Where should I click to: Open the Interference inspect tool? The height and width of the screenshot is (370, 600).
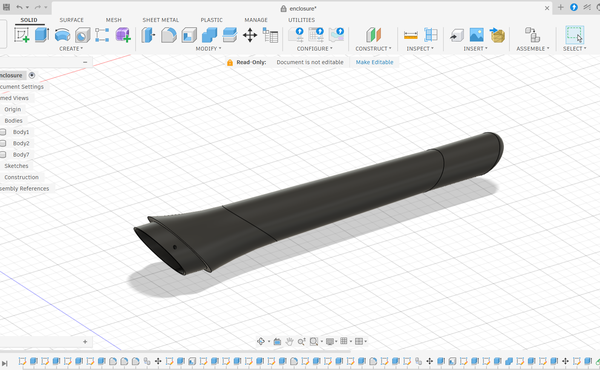(431, 35)
